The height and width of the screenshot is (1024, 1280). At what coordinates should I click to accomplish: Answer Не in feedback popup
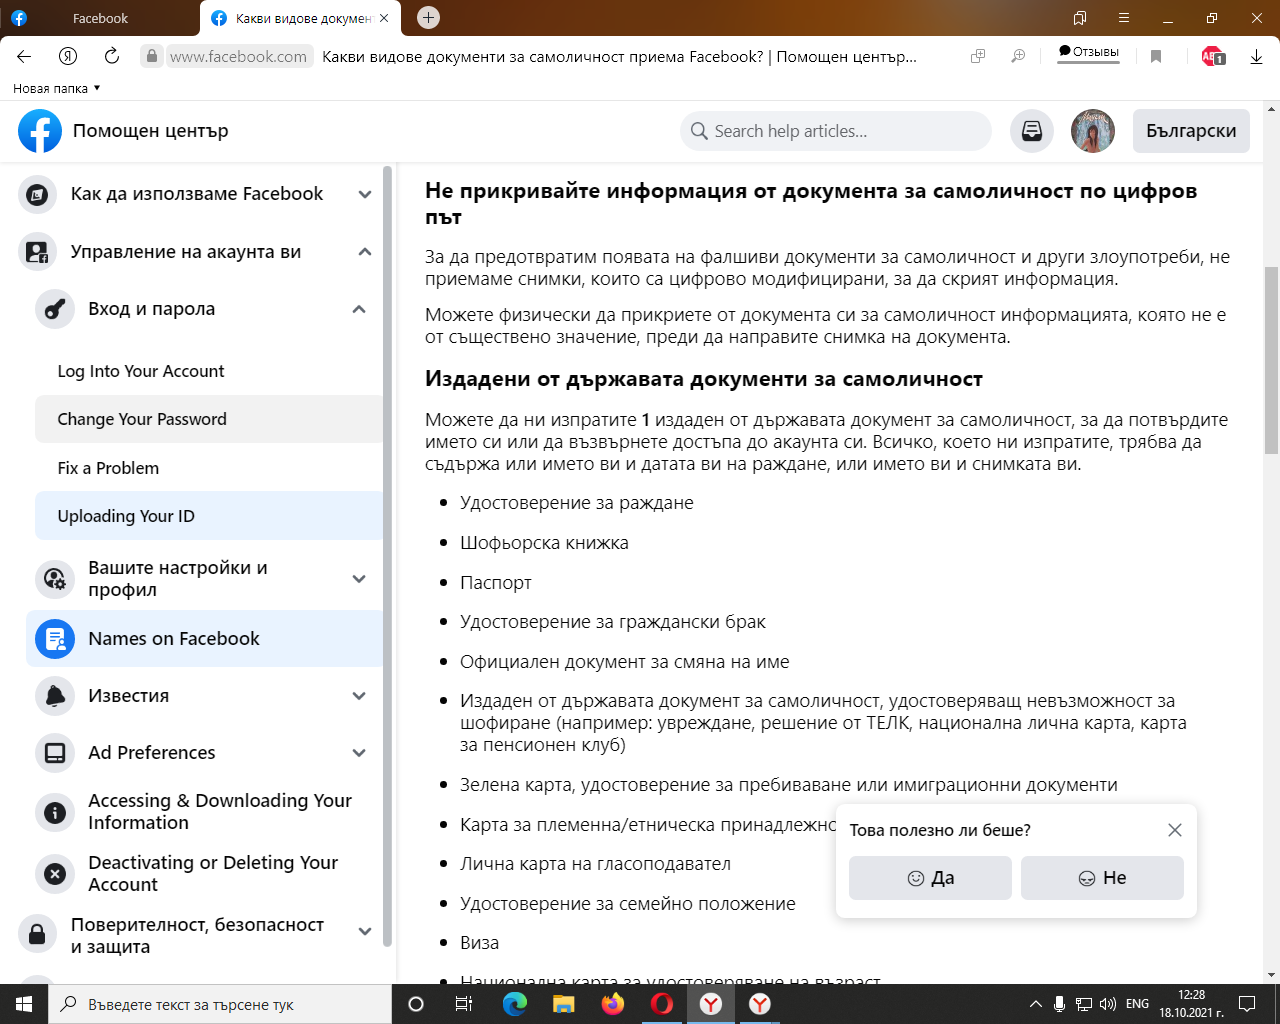click(1102, 878)
